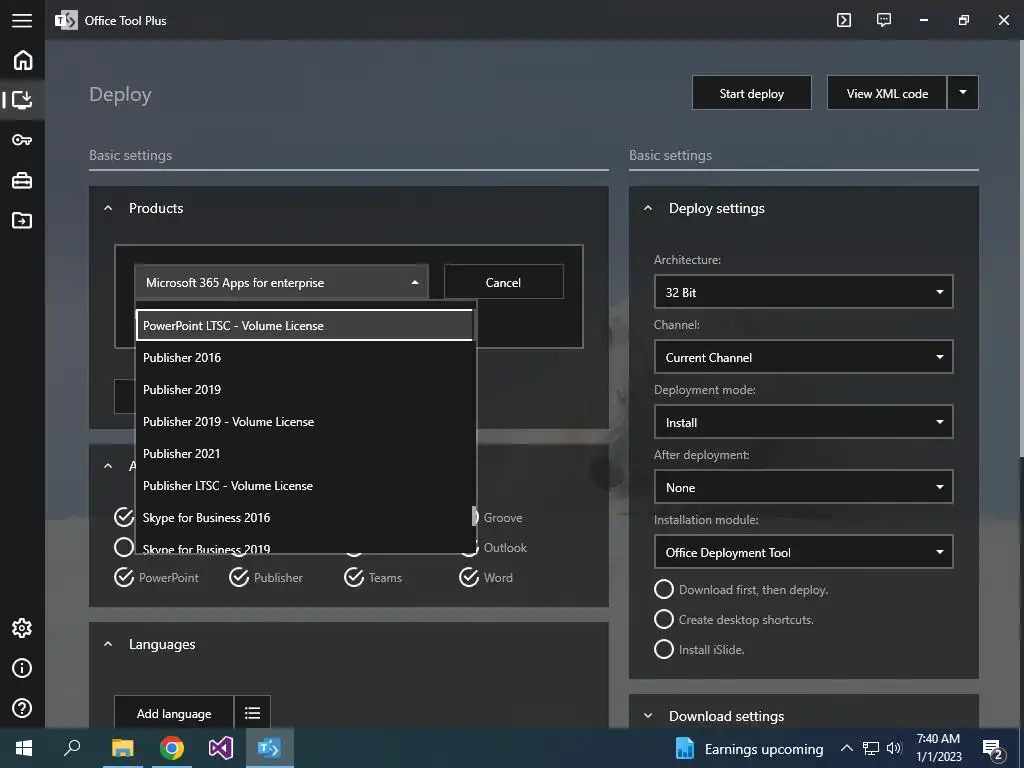The width and height of the screenshot is (1024, 768).
Task: Open the Architecture 32 Bit dropdown
Action: coord(803,292)
